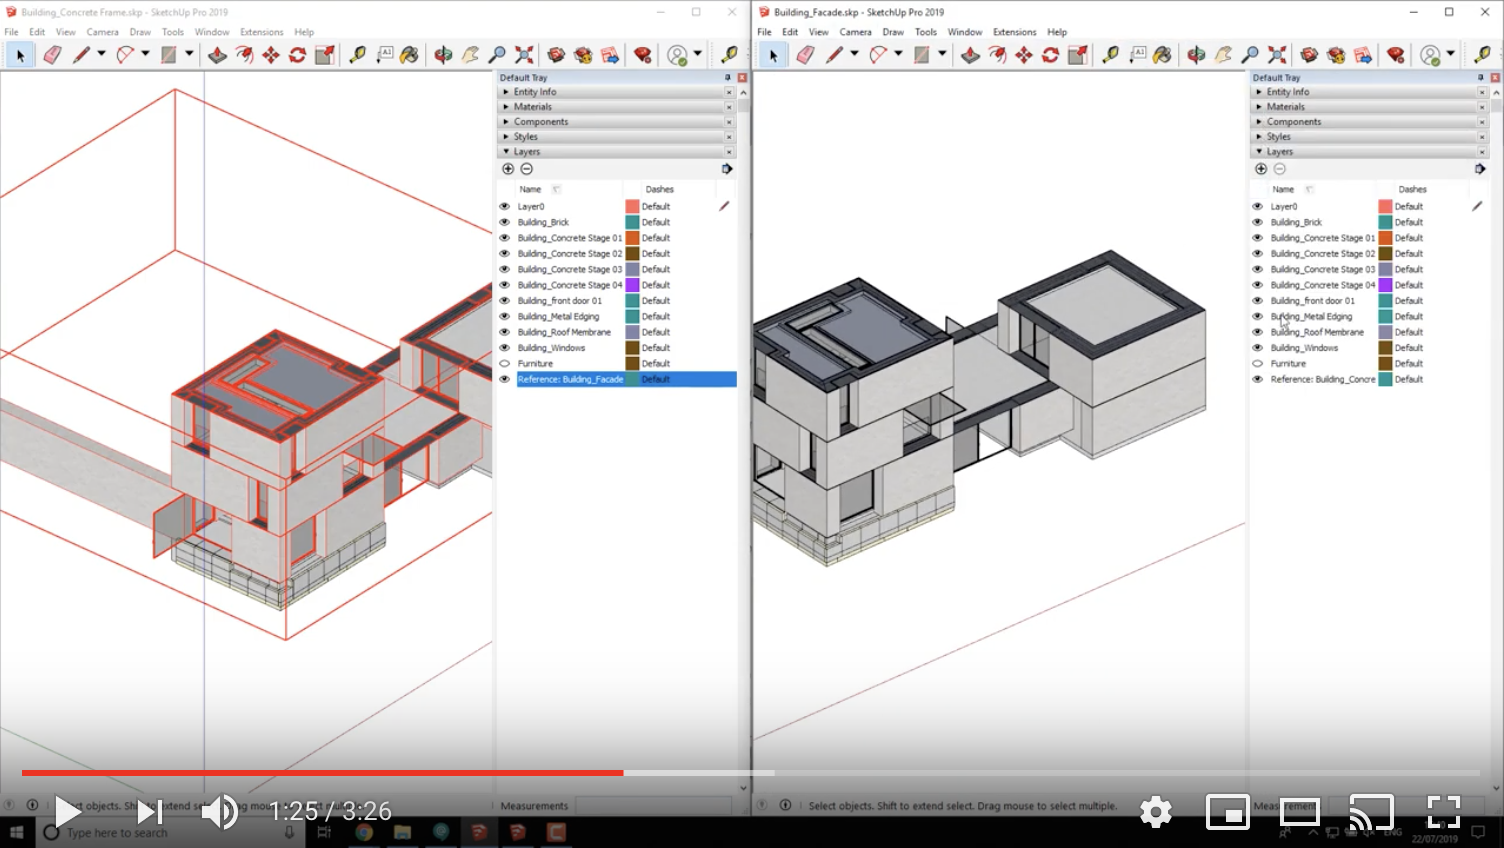
Task: Expand the Styles panel in the Building_Facade window
Action: coord(1369,137)
